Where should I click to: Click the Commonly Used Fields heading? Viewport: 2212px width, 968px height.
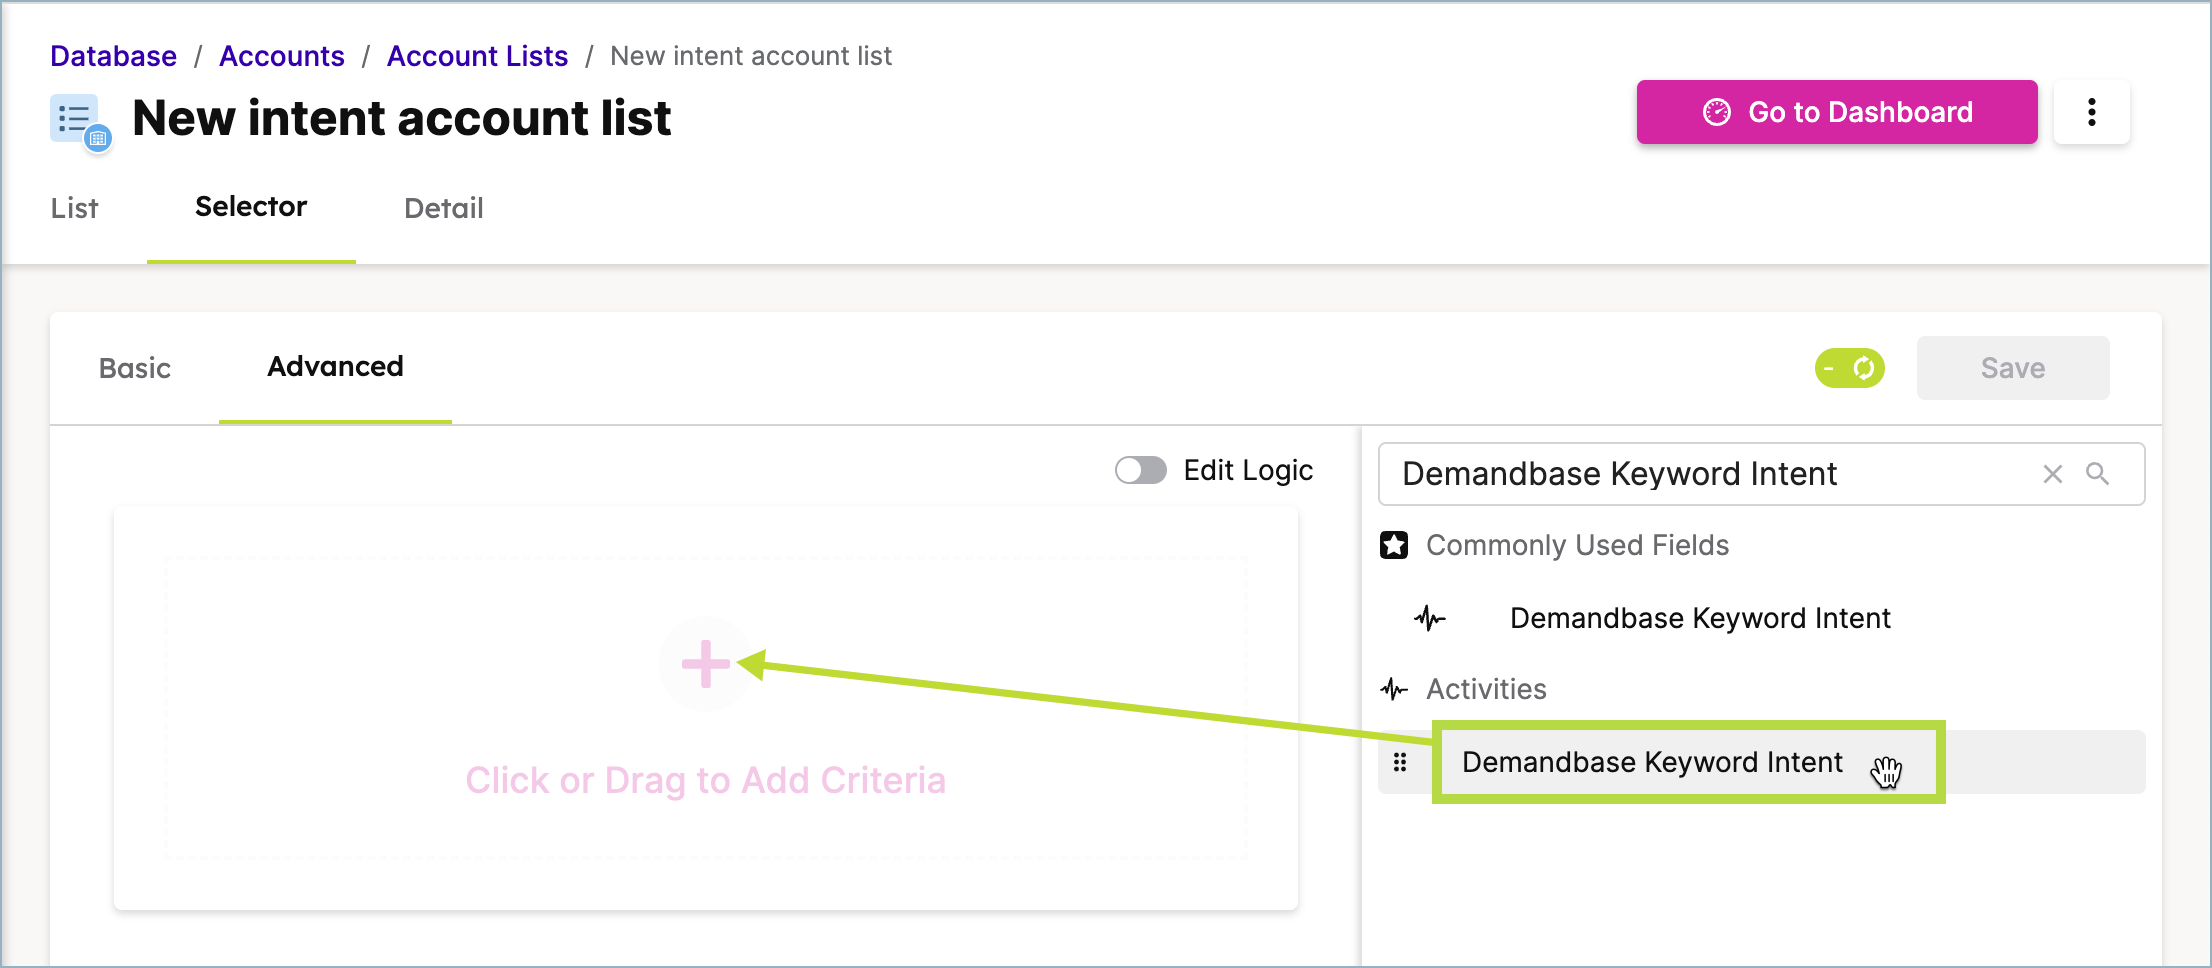point(1577,545)
